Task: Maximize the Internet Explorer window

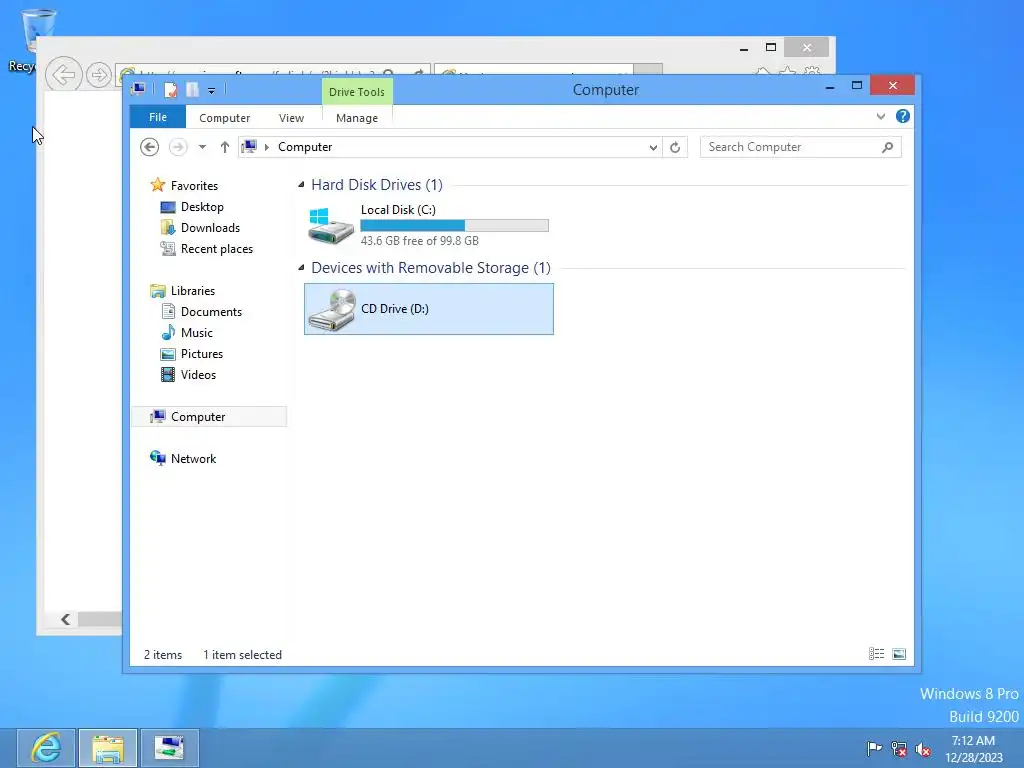Action: 771,47
